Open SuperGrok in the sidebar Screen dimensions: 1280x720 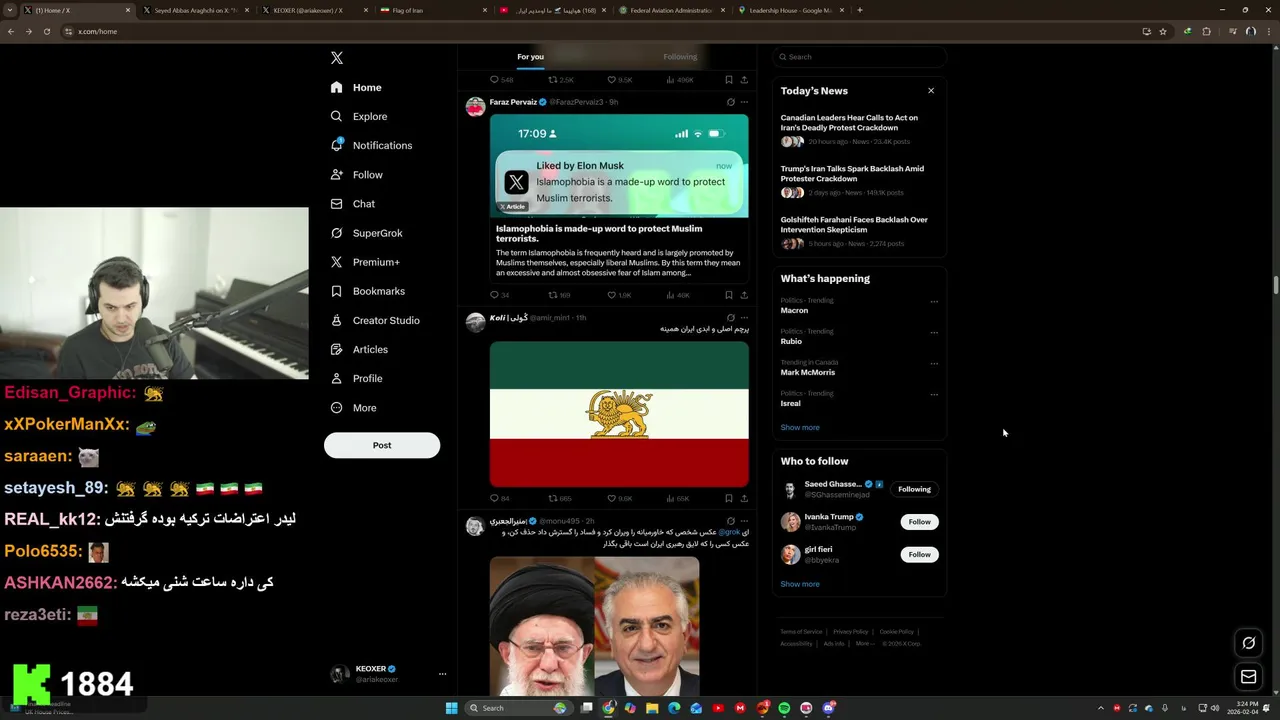pyautogui.click(x=366, y=233)
